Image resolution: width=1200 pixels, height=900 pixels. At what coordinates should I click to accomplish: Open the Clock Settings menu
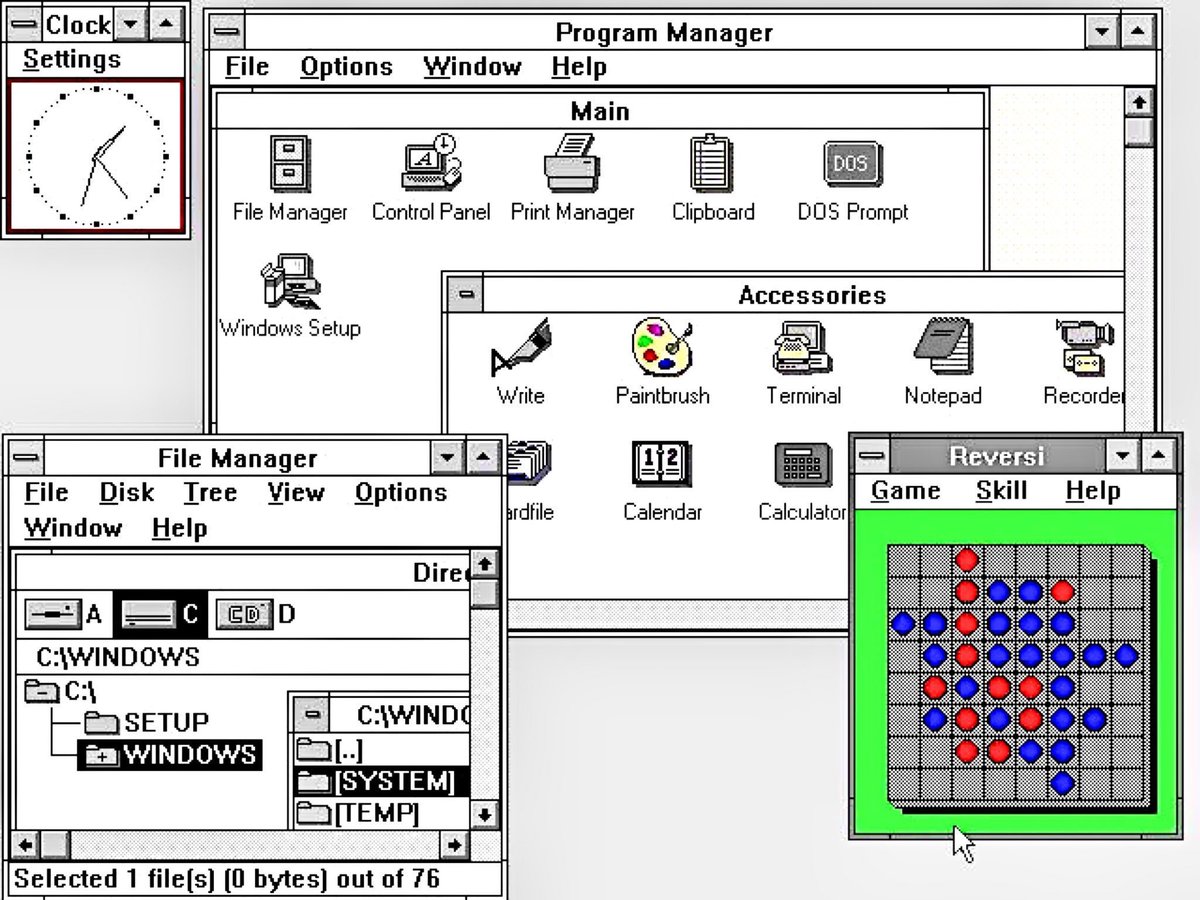(x=71, y=59)
